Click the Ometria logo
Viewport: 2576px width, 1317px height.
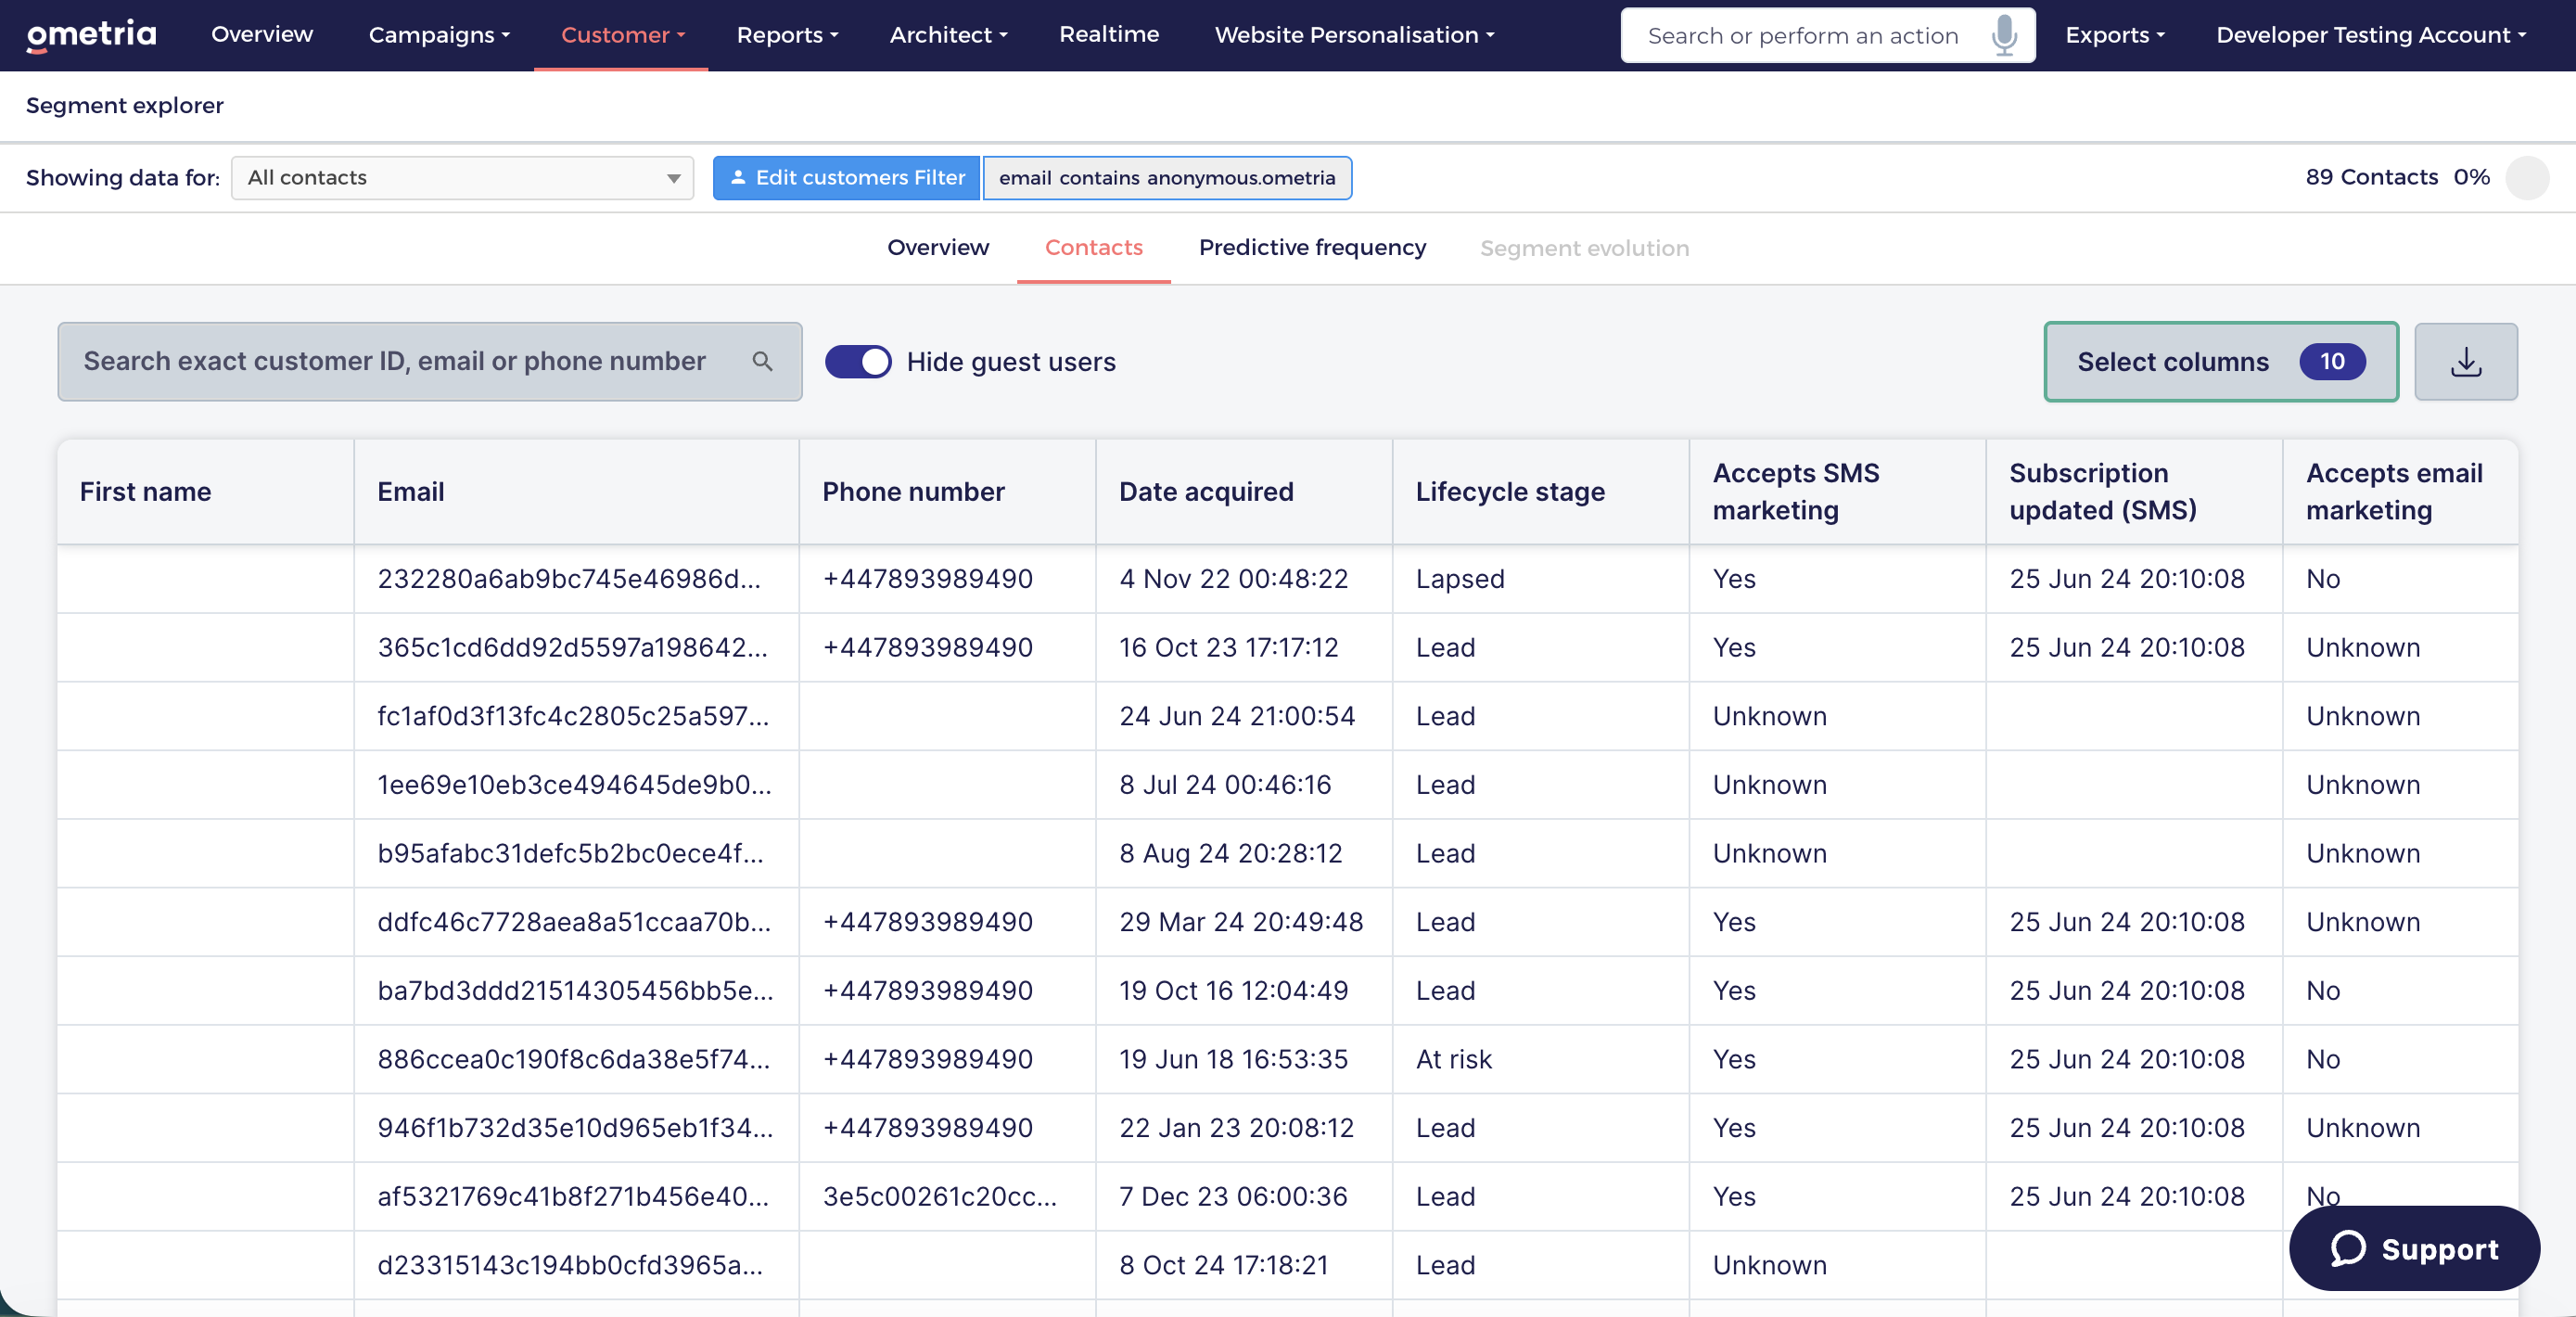pos(91,35)
